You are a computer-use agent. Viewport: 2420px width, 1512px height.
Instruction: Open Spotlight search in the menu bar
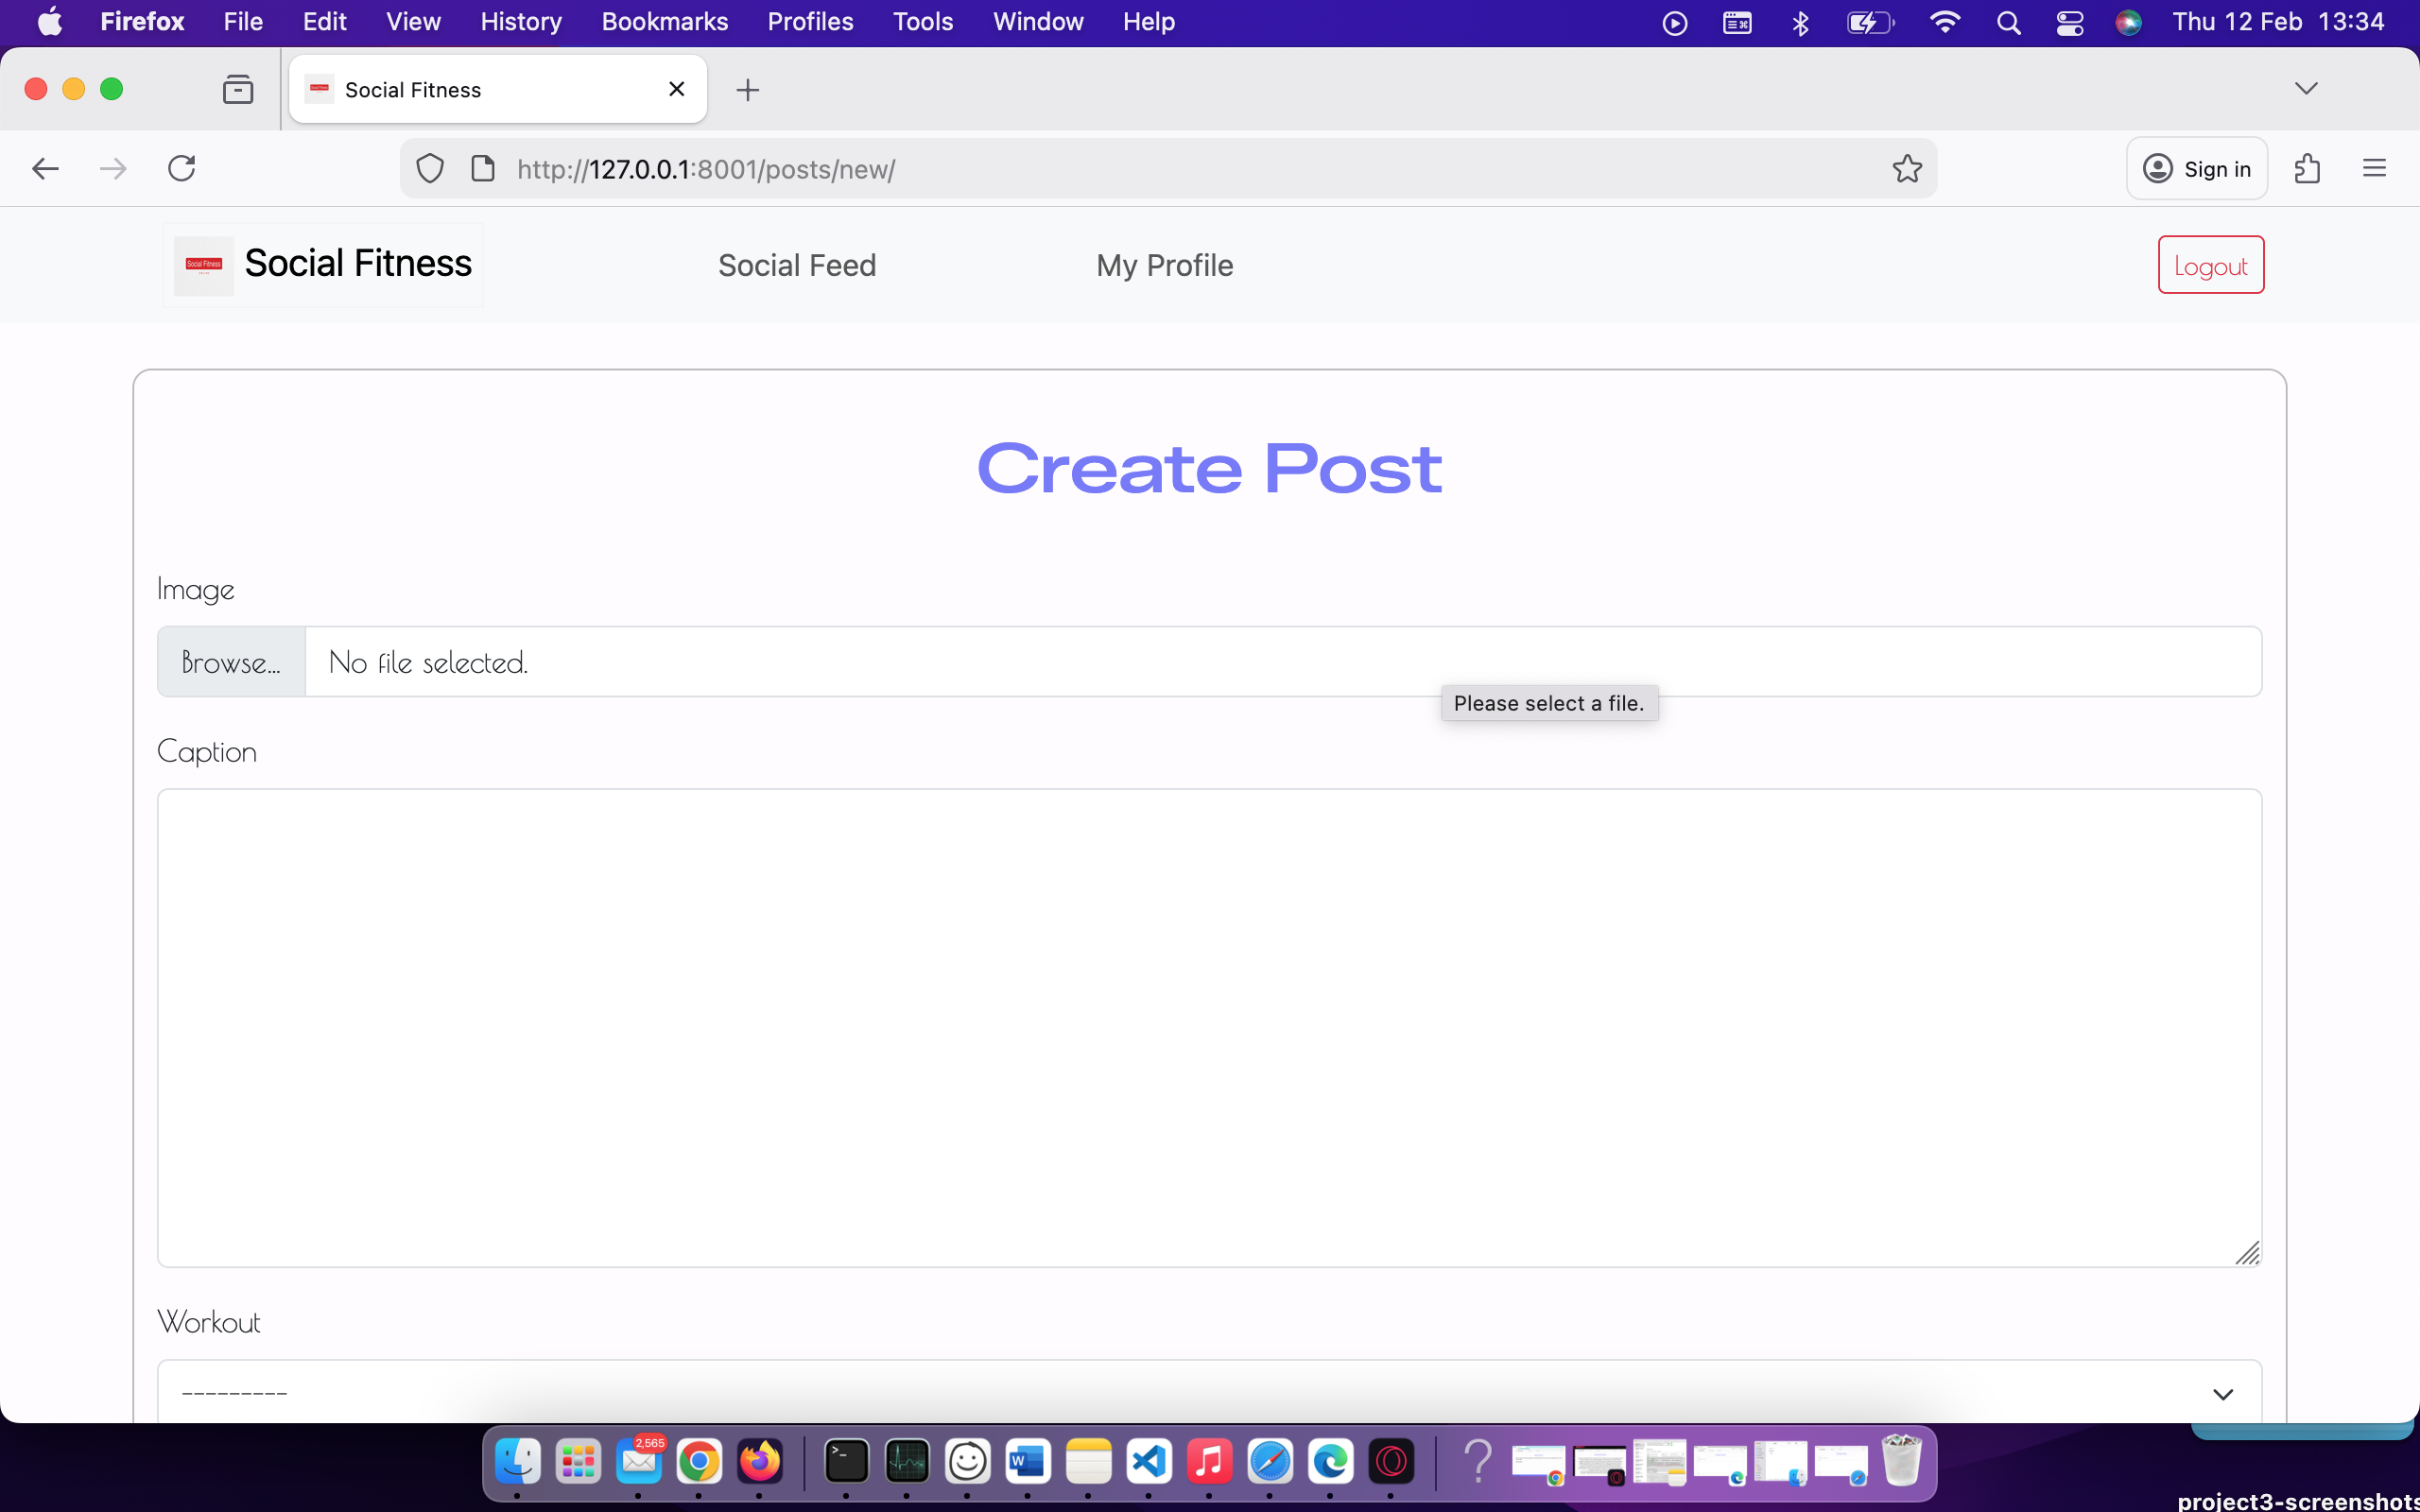(2010, 21)
